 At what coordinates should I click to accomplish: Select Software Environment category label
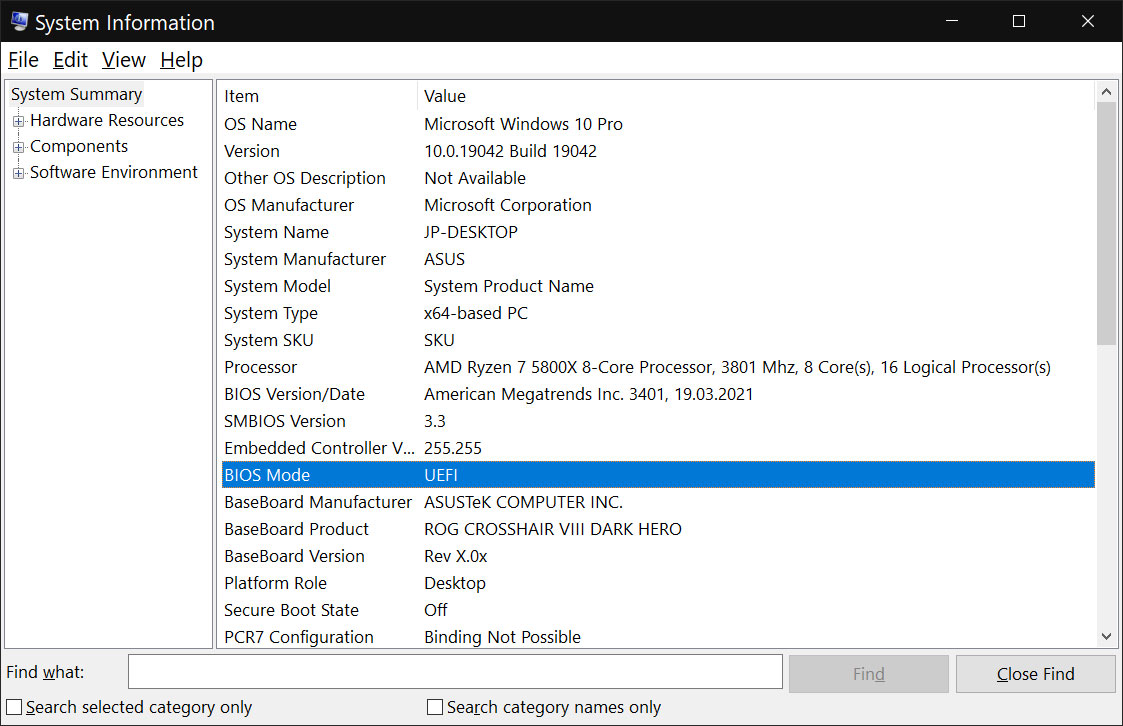[x=114, y=172]
